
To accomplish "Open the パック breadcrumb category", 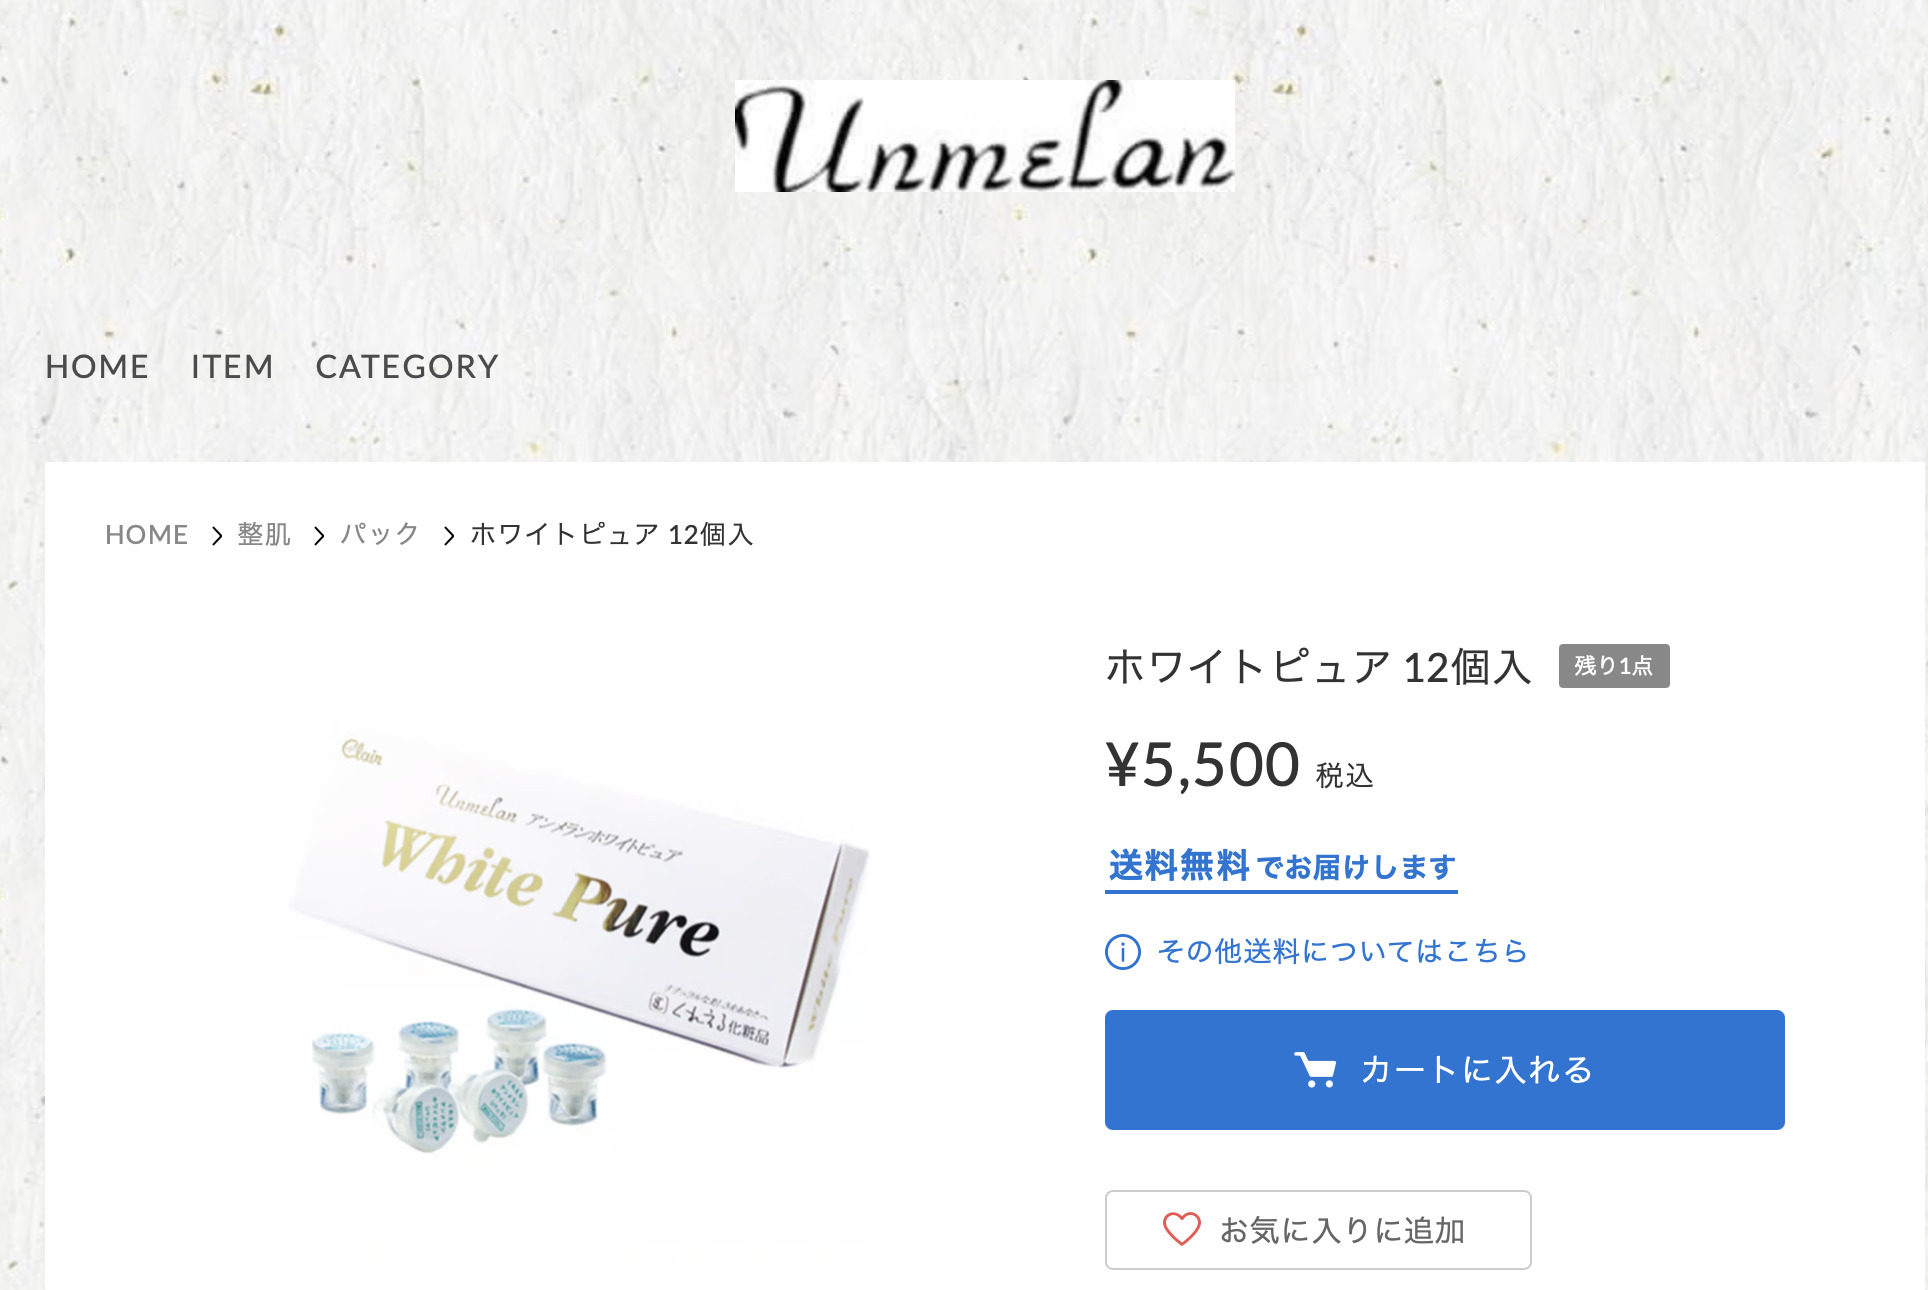I will coord(380,535).
